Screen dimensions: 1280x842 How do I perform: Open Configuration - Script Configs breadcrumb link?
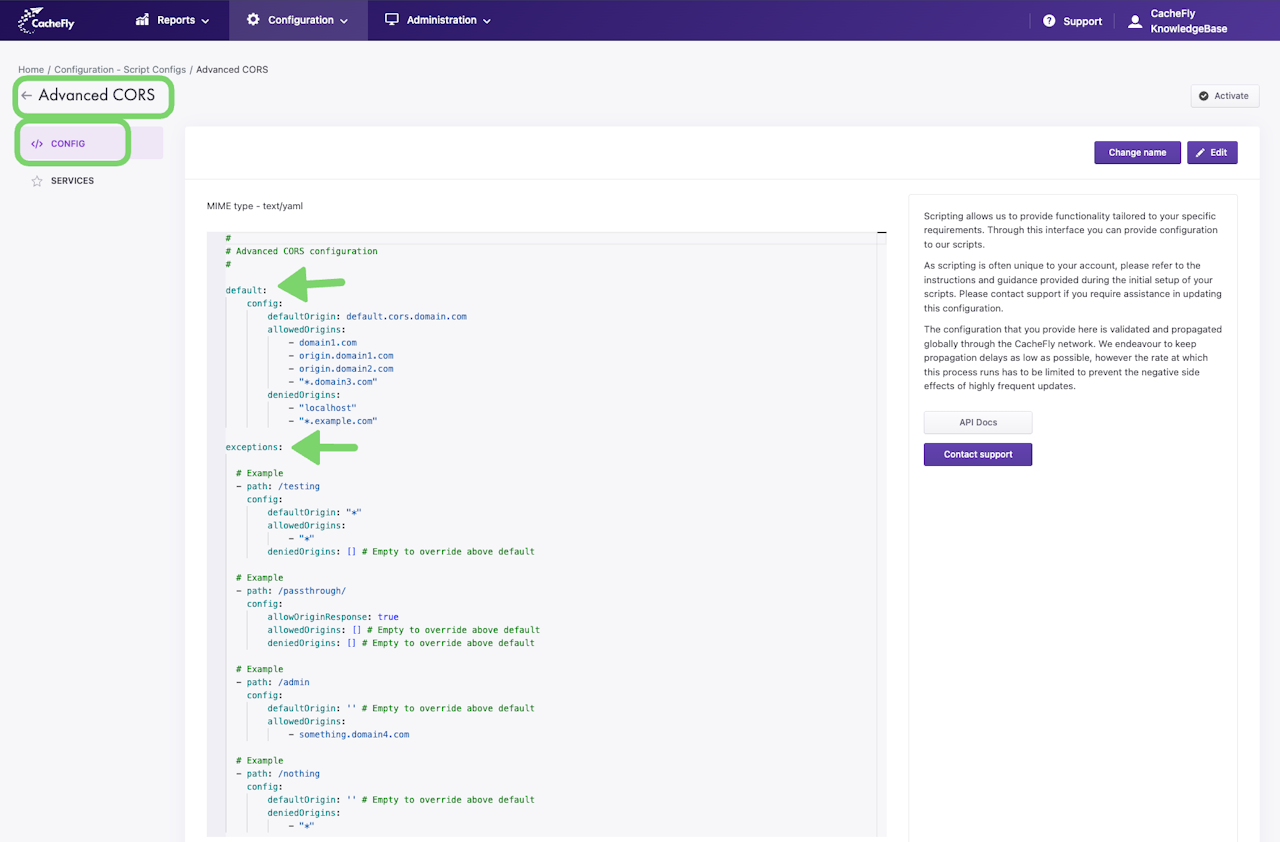pyautogui.click(x=120, y=70)
